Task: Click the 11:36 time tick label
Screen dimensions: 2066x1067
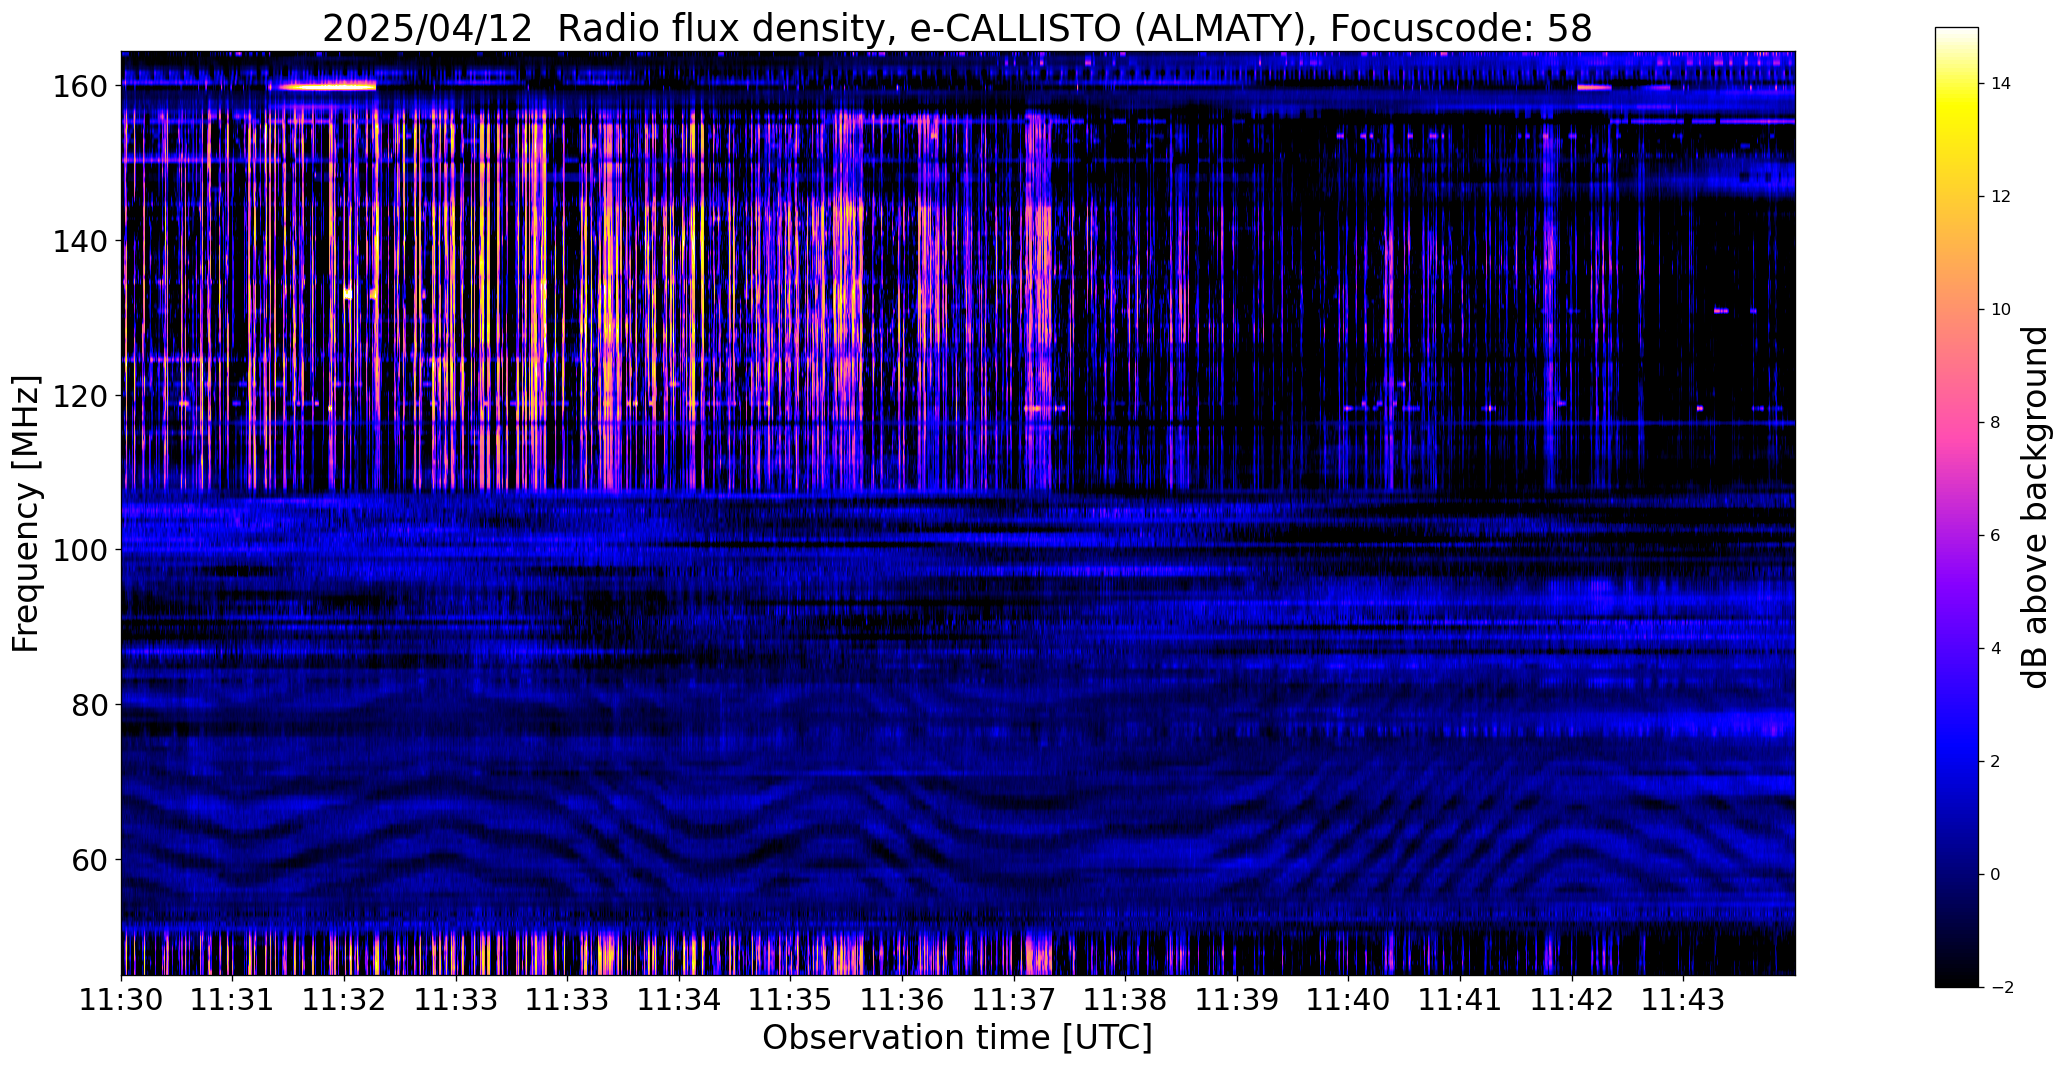Action: coord(903,1000)
